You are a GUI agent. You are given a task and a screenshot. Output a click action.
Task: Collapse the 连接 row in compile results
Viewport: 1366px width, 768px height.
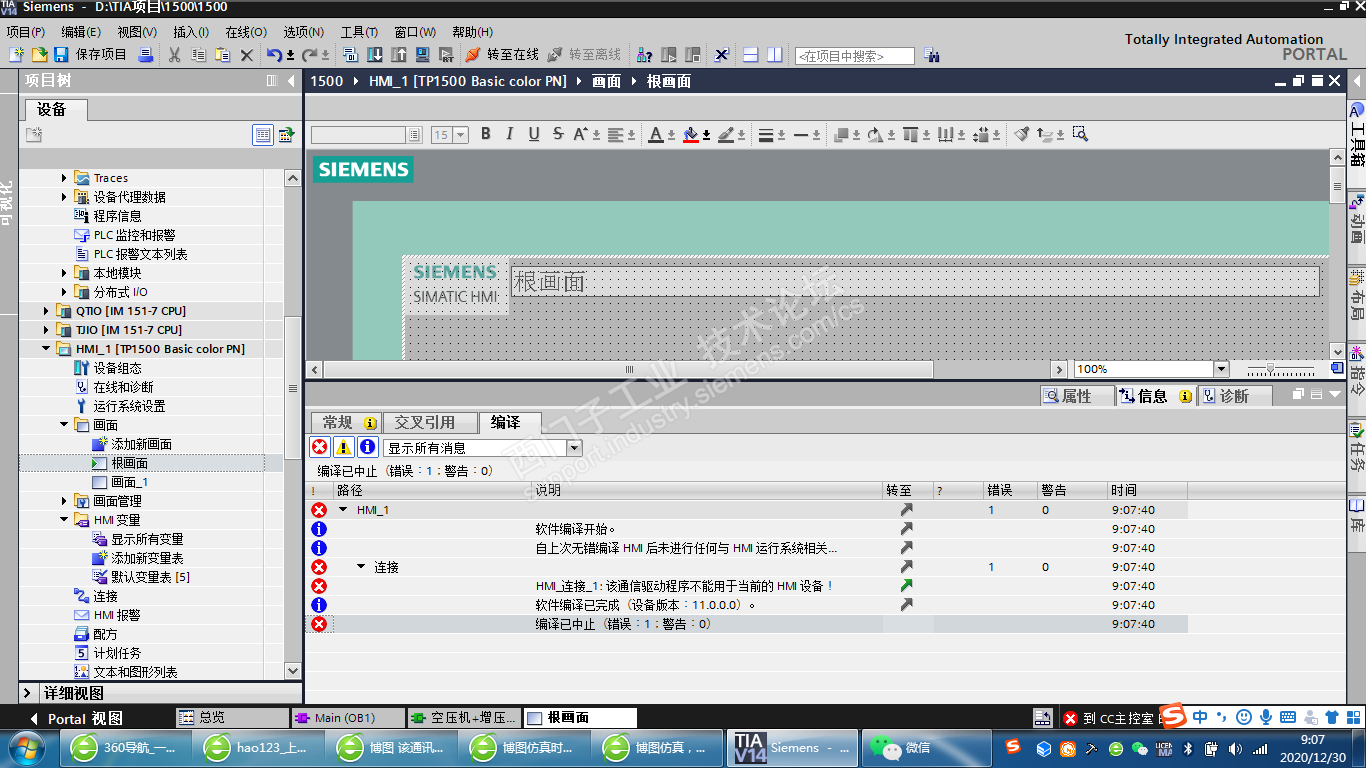point(362,567)
